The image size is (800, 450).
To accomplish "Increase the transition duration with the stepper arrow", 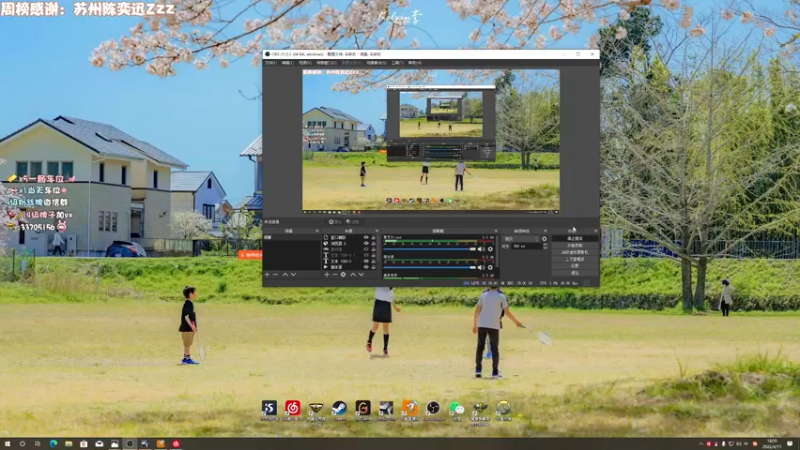I will [x=545, y=244].
